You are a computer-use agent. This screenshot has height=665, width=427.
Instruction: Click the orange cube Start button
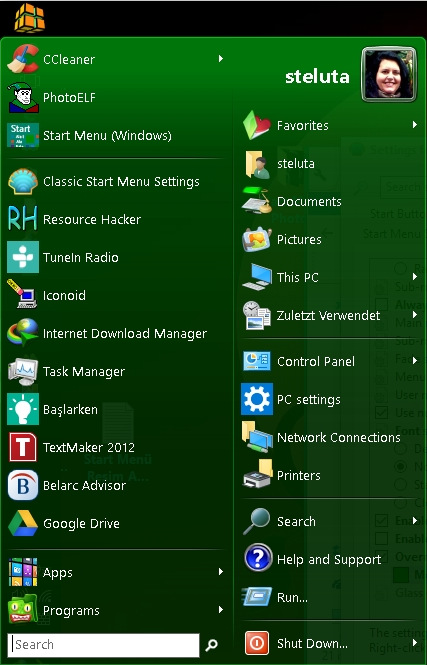(29, 18)
